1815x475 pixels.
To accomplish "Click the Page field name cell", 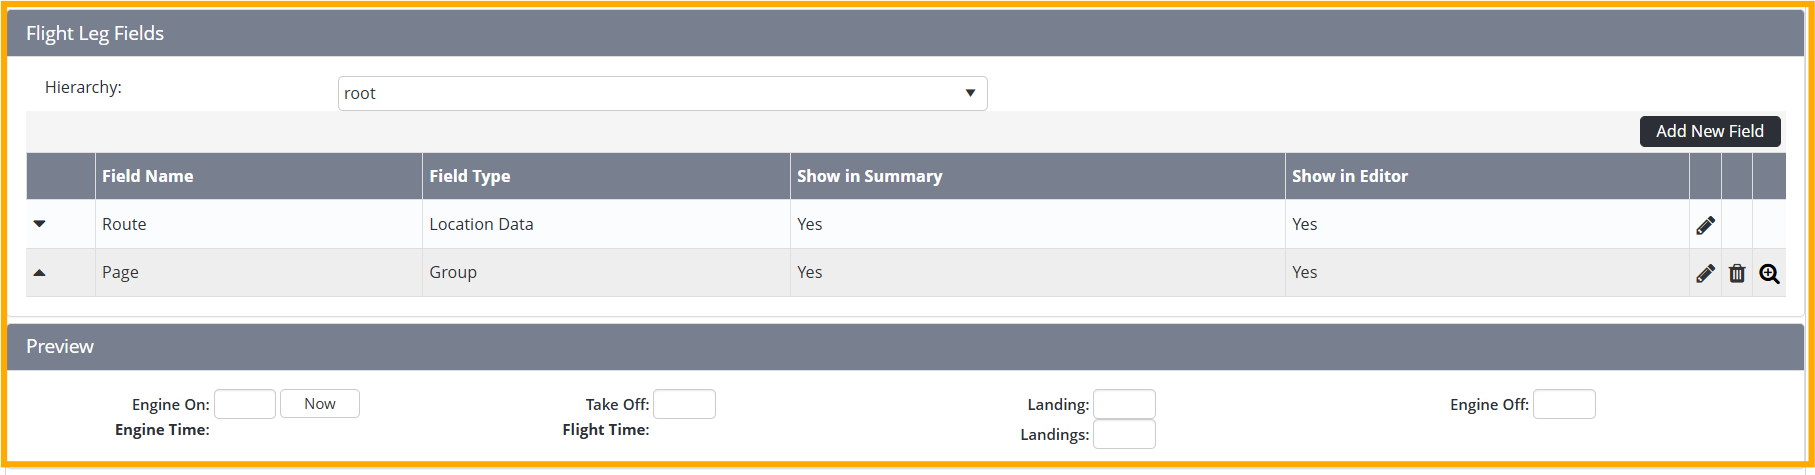I will click(x=120, y=272).
